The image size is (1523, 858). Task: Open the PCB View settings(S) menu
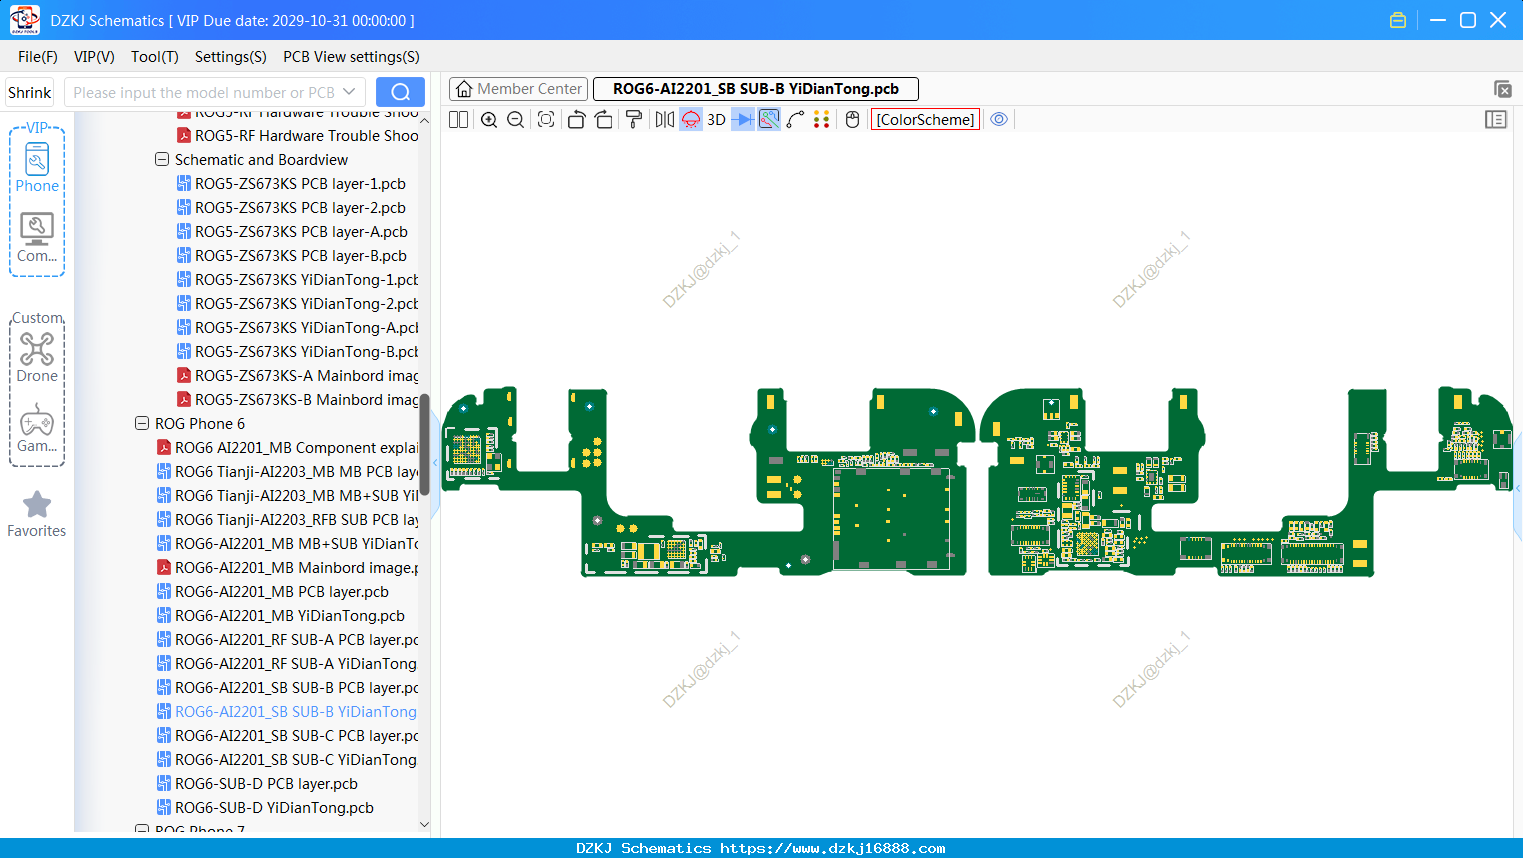(x=351, y=57)
